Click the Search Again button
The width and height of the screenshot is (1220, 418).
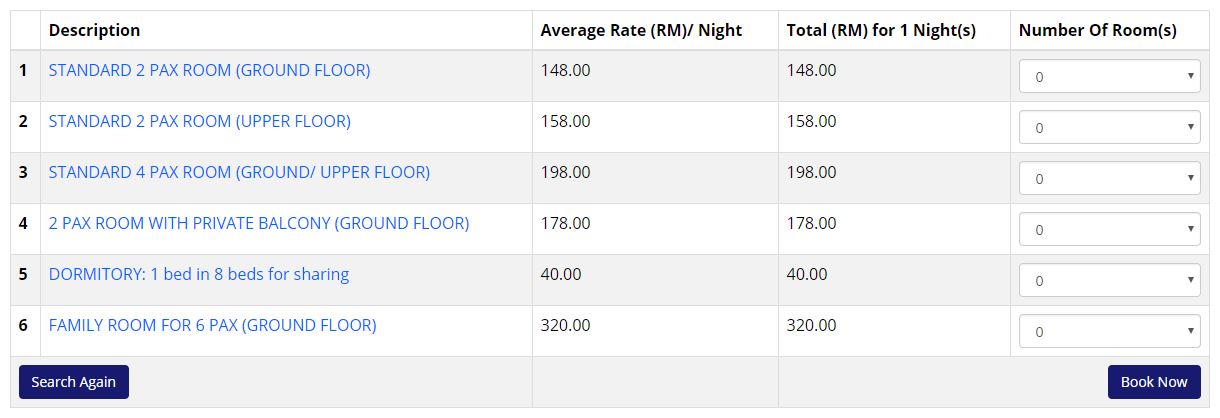[74, 382]
